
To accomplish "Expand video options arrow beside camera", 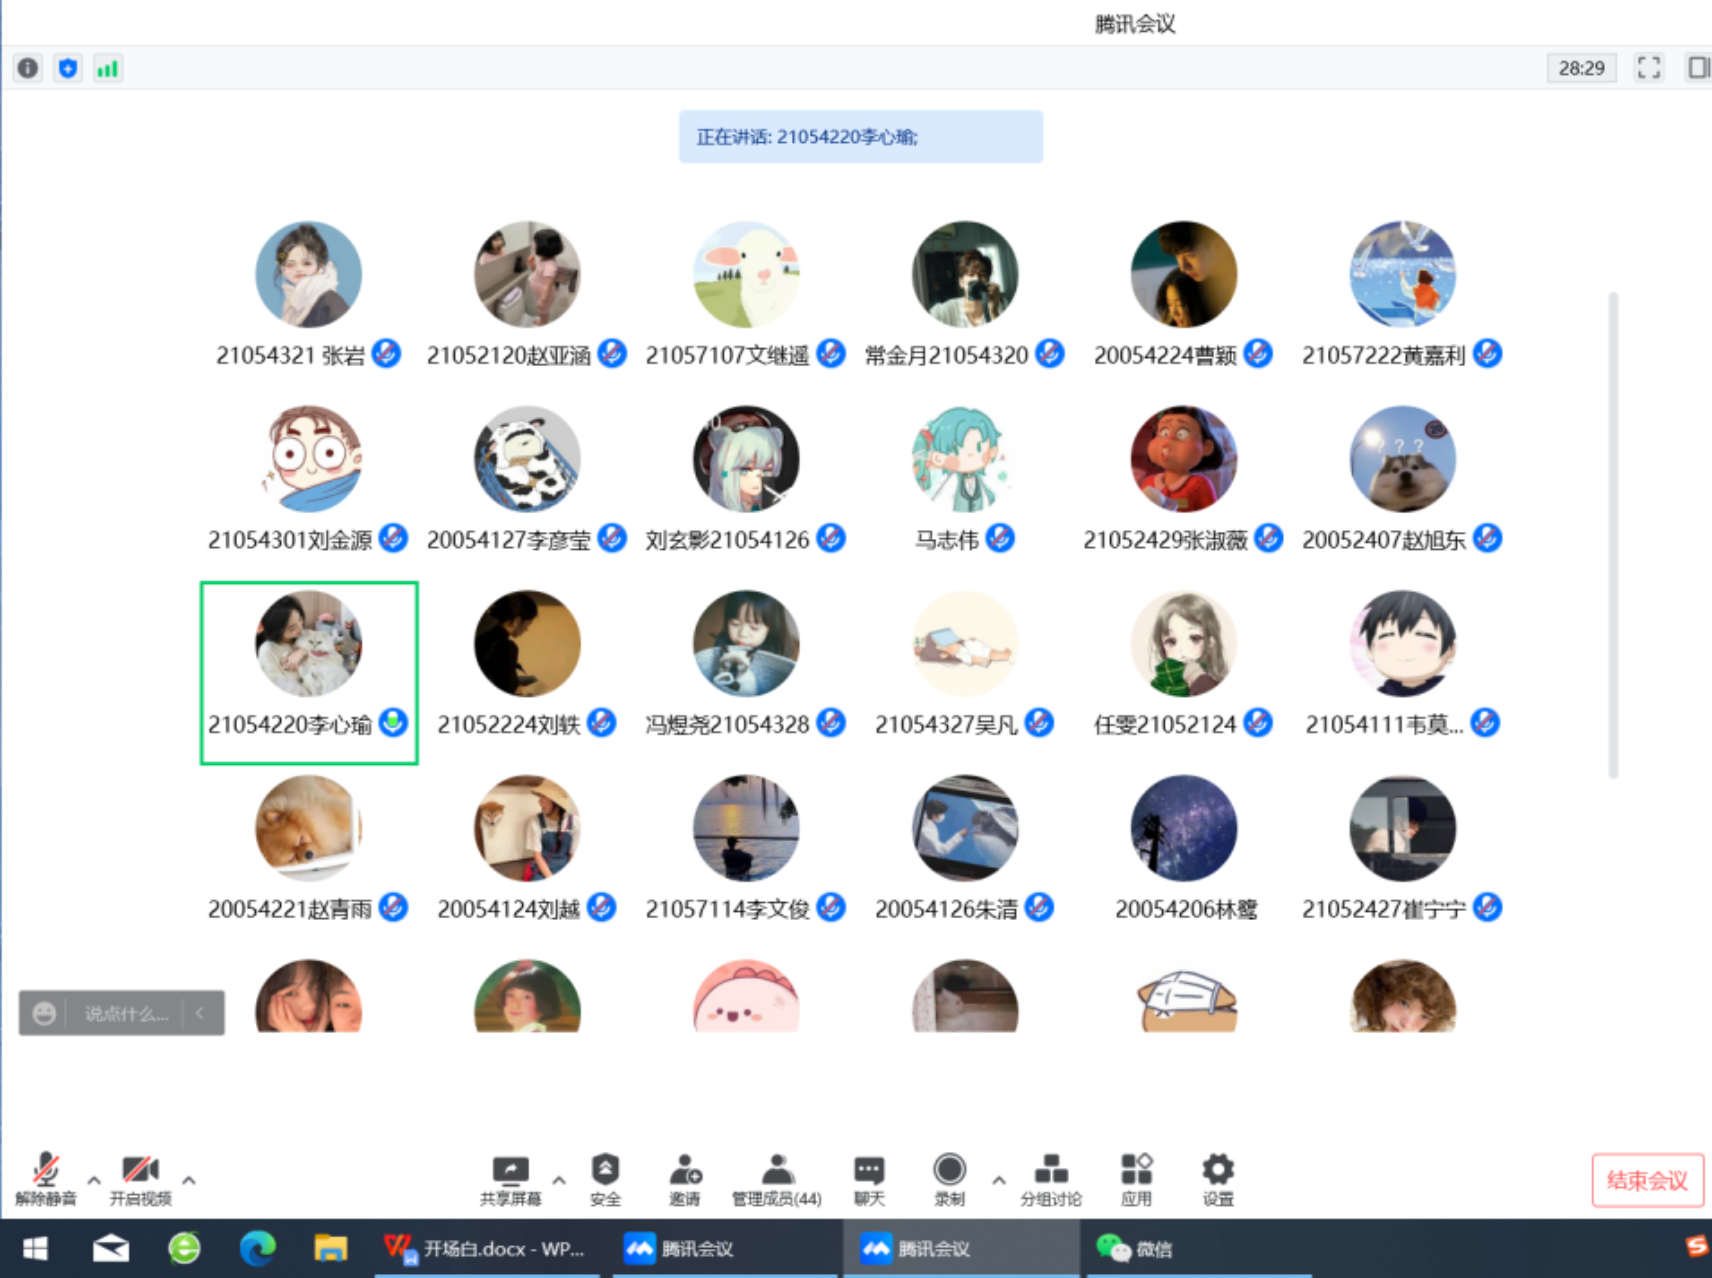I will (189, 1180).
